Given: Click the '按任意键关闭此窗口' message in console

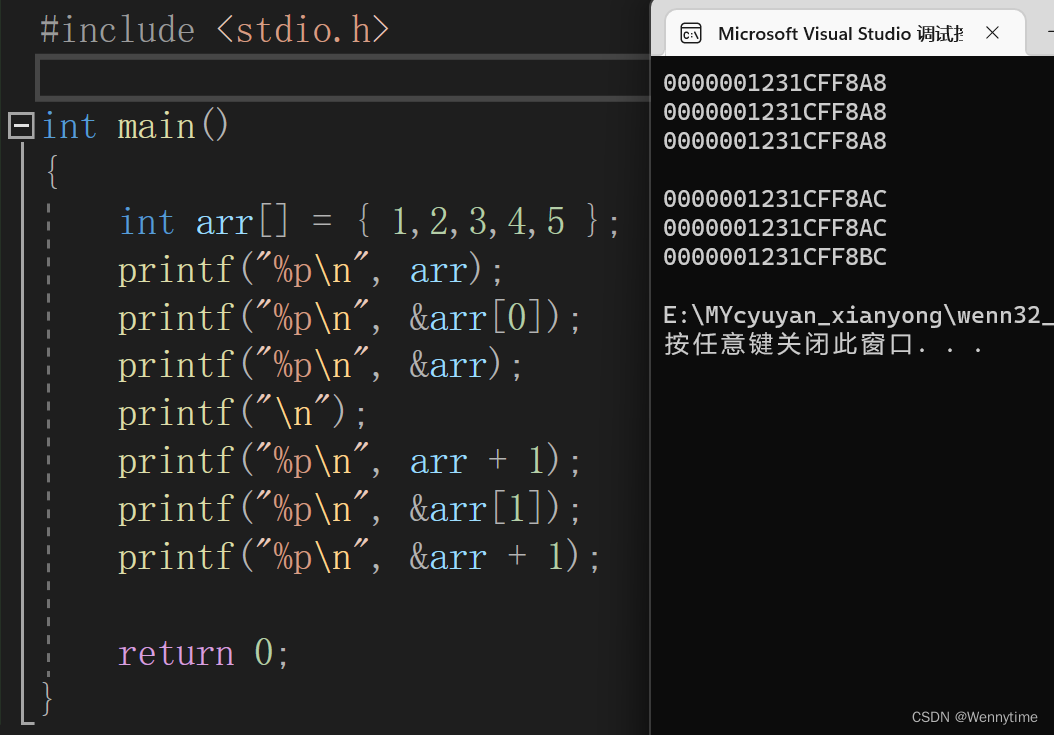Looking at the screenshot, I should 823,344.
